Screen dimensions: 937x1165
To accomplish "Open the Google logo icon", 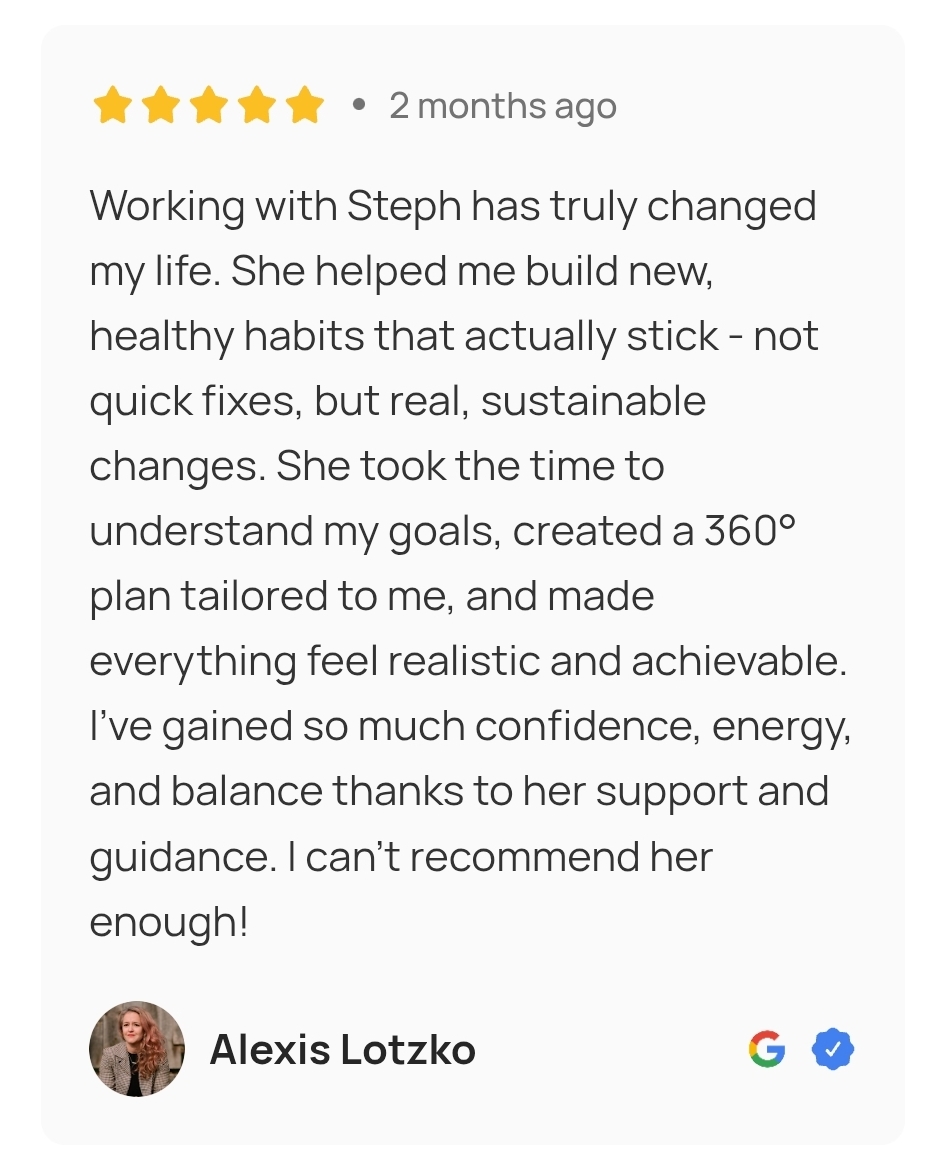I will (x=767, y=1049).
